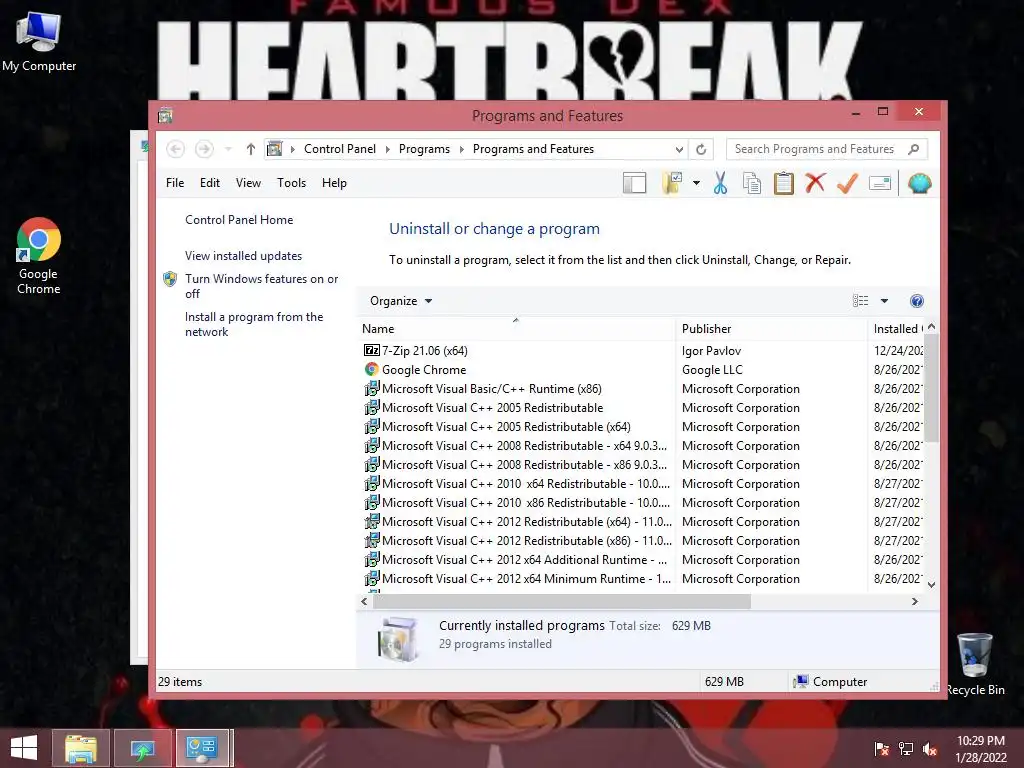Click the Paste clipboard toolbar icon

pyautogui.click(x=784, y=184)
